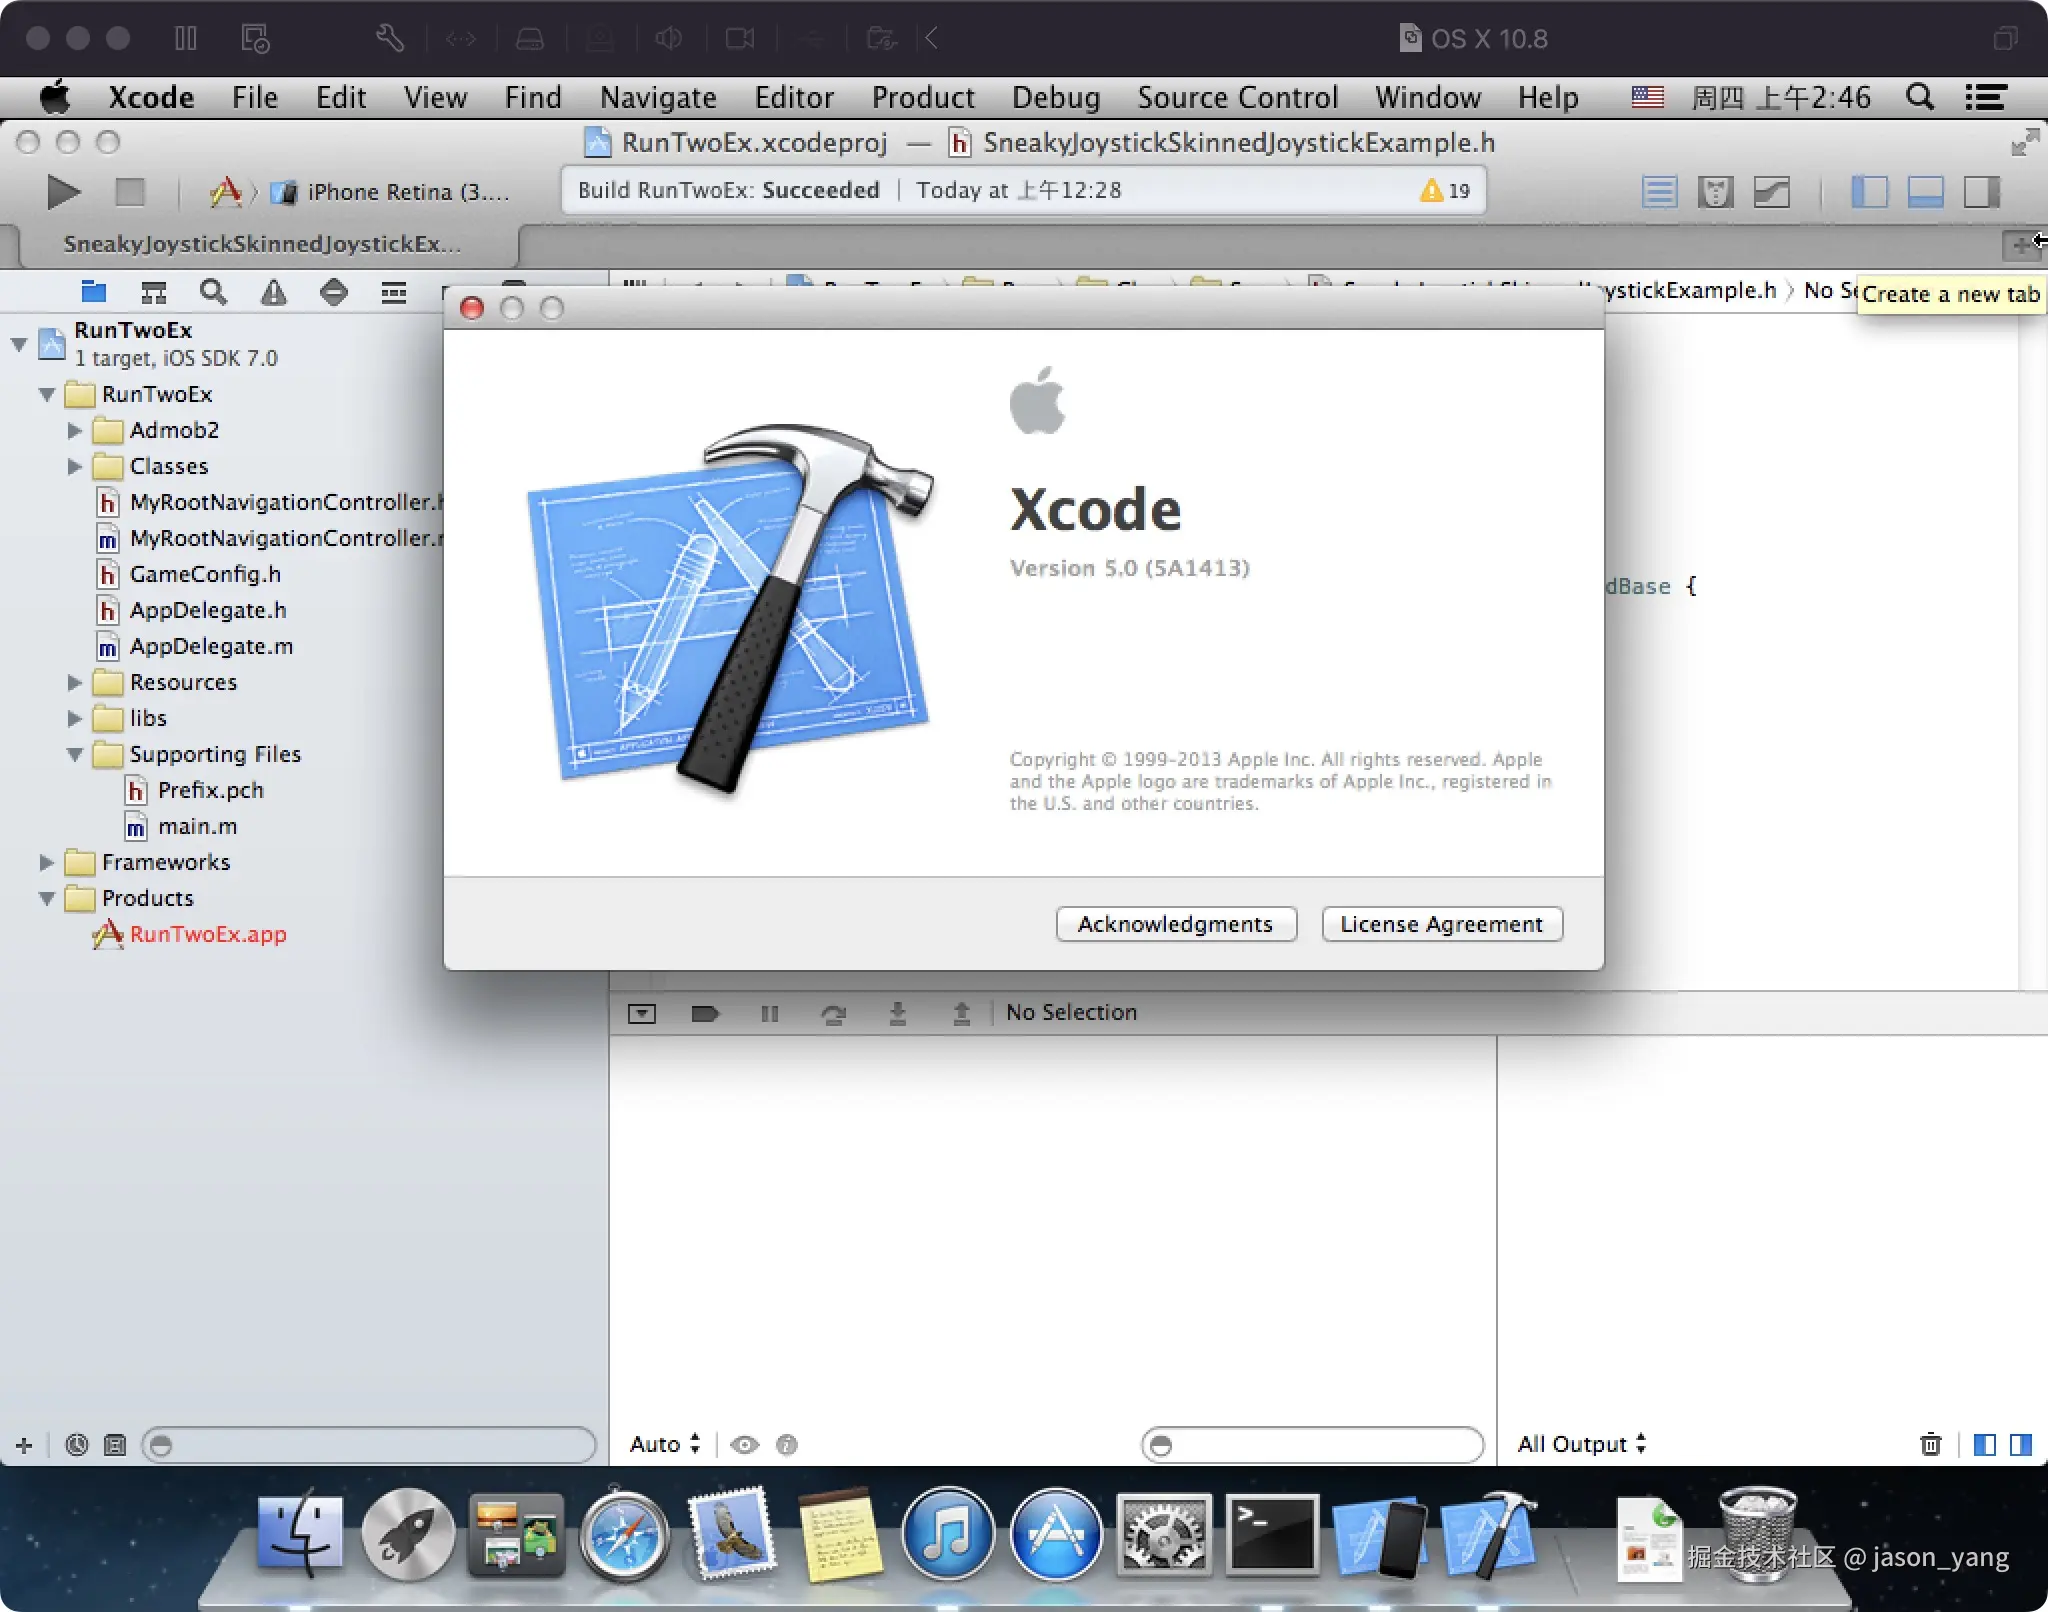2048x1612 pixels.
Task: Click the debug Step Over icon
Action: (x=833, y=1014)
